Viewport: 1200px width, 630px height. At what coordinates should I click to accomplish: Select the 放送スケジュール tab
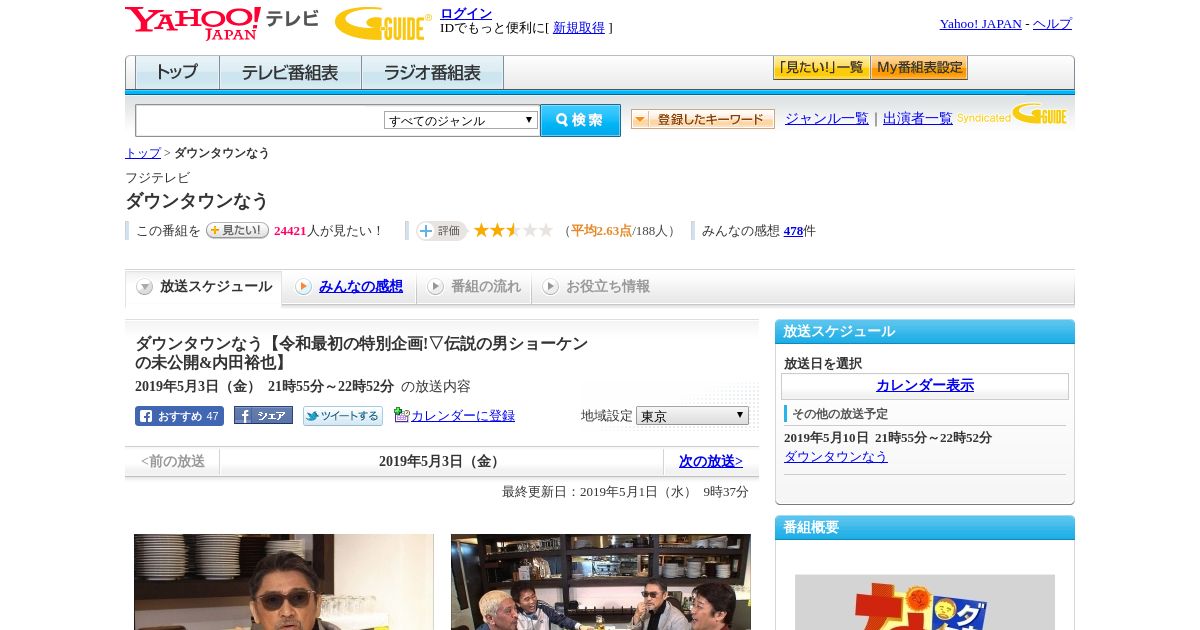pos(204,287)
